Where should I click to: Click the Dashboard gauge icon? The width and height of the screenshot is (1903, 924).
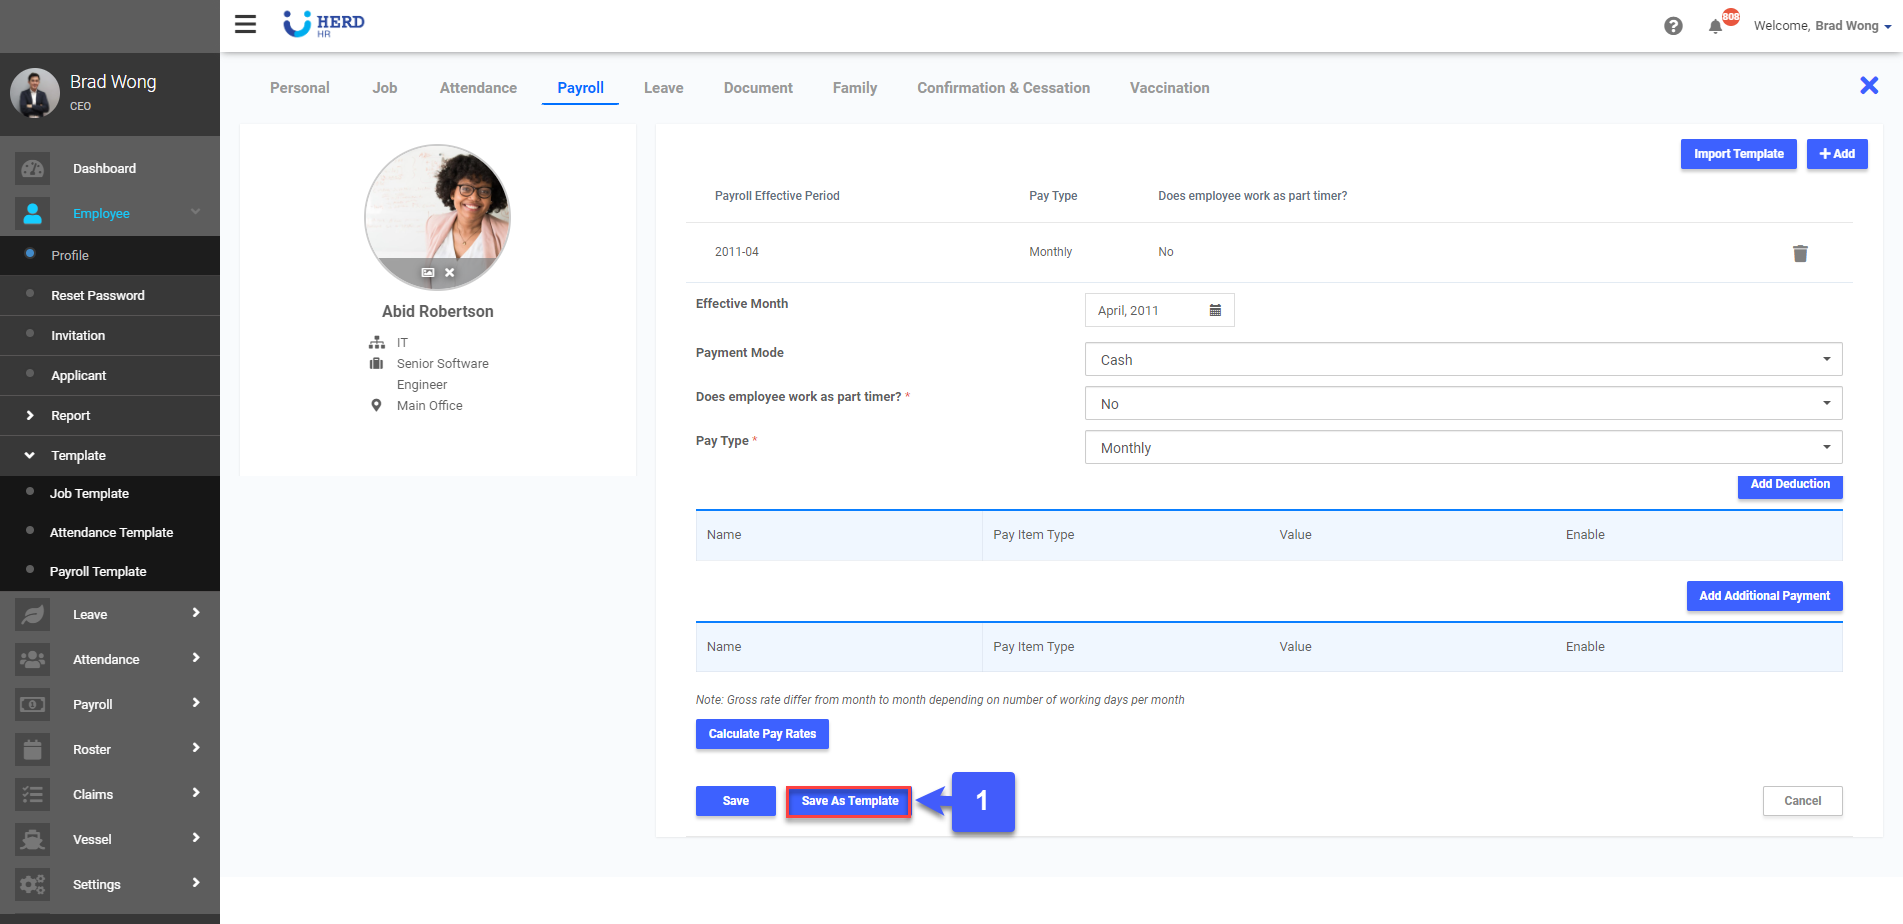click(x=31, y=168)
